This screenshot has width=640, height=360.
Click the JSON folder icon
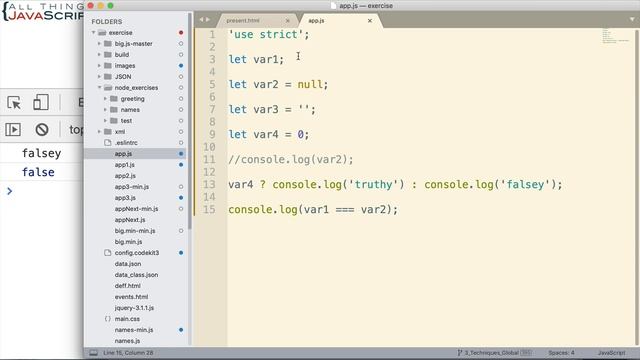click(x=108, y=76)
